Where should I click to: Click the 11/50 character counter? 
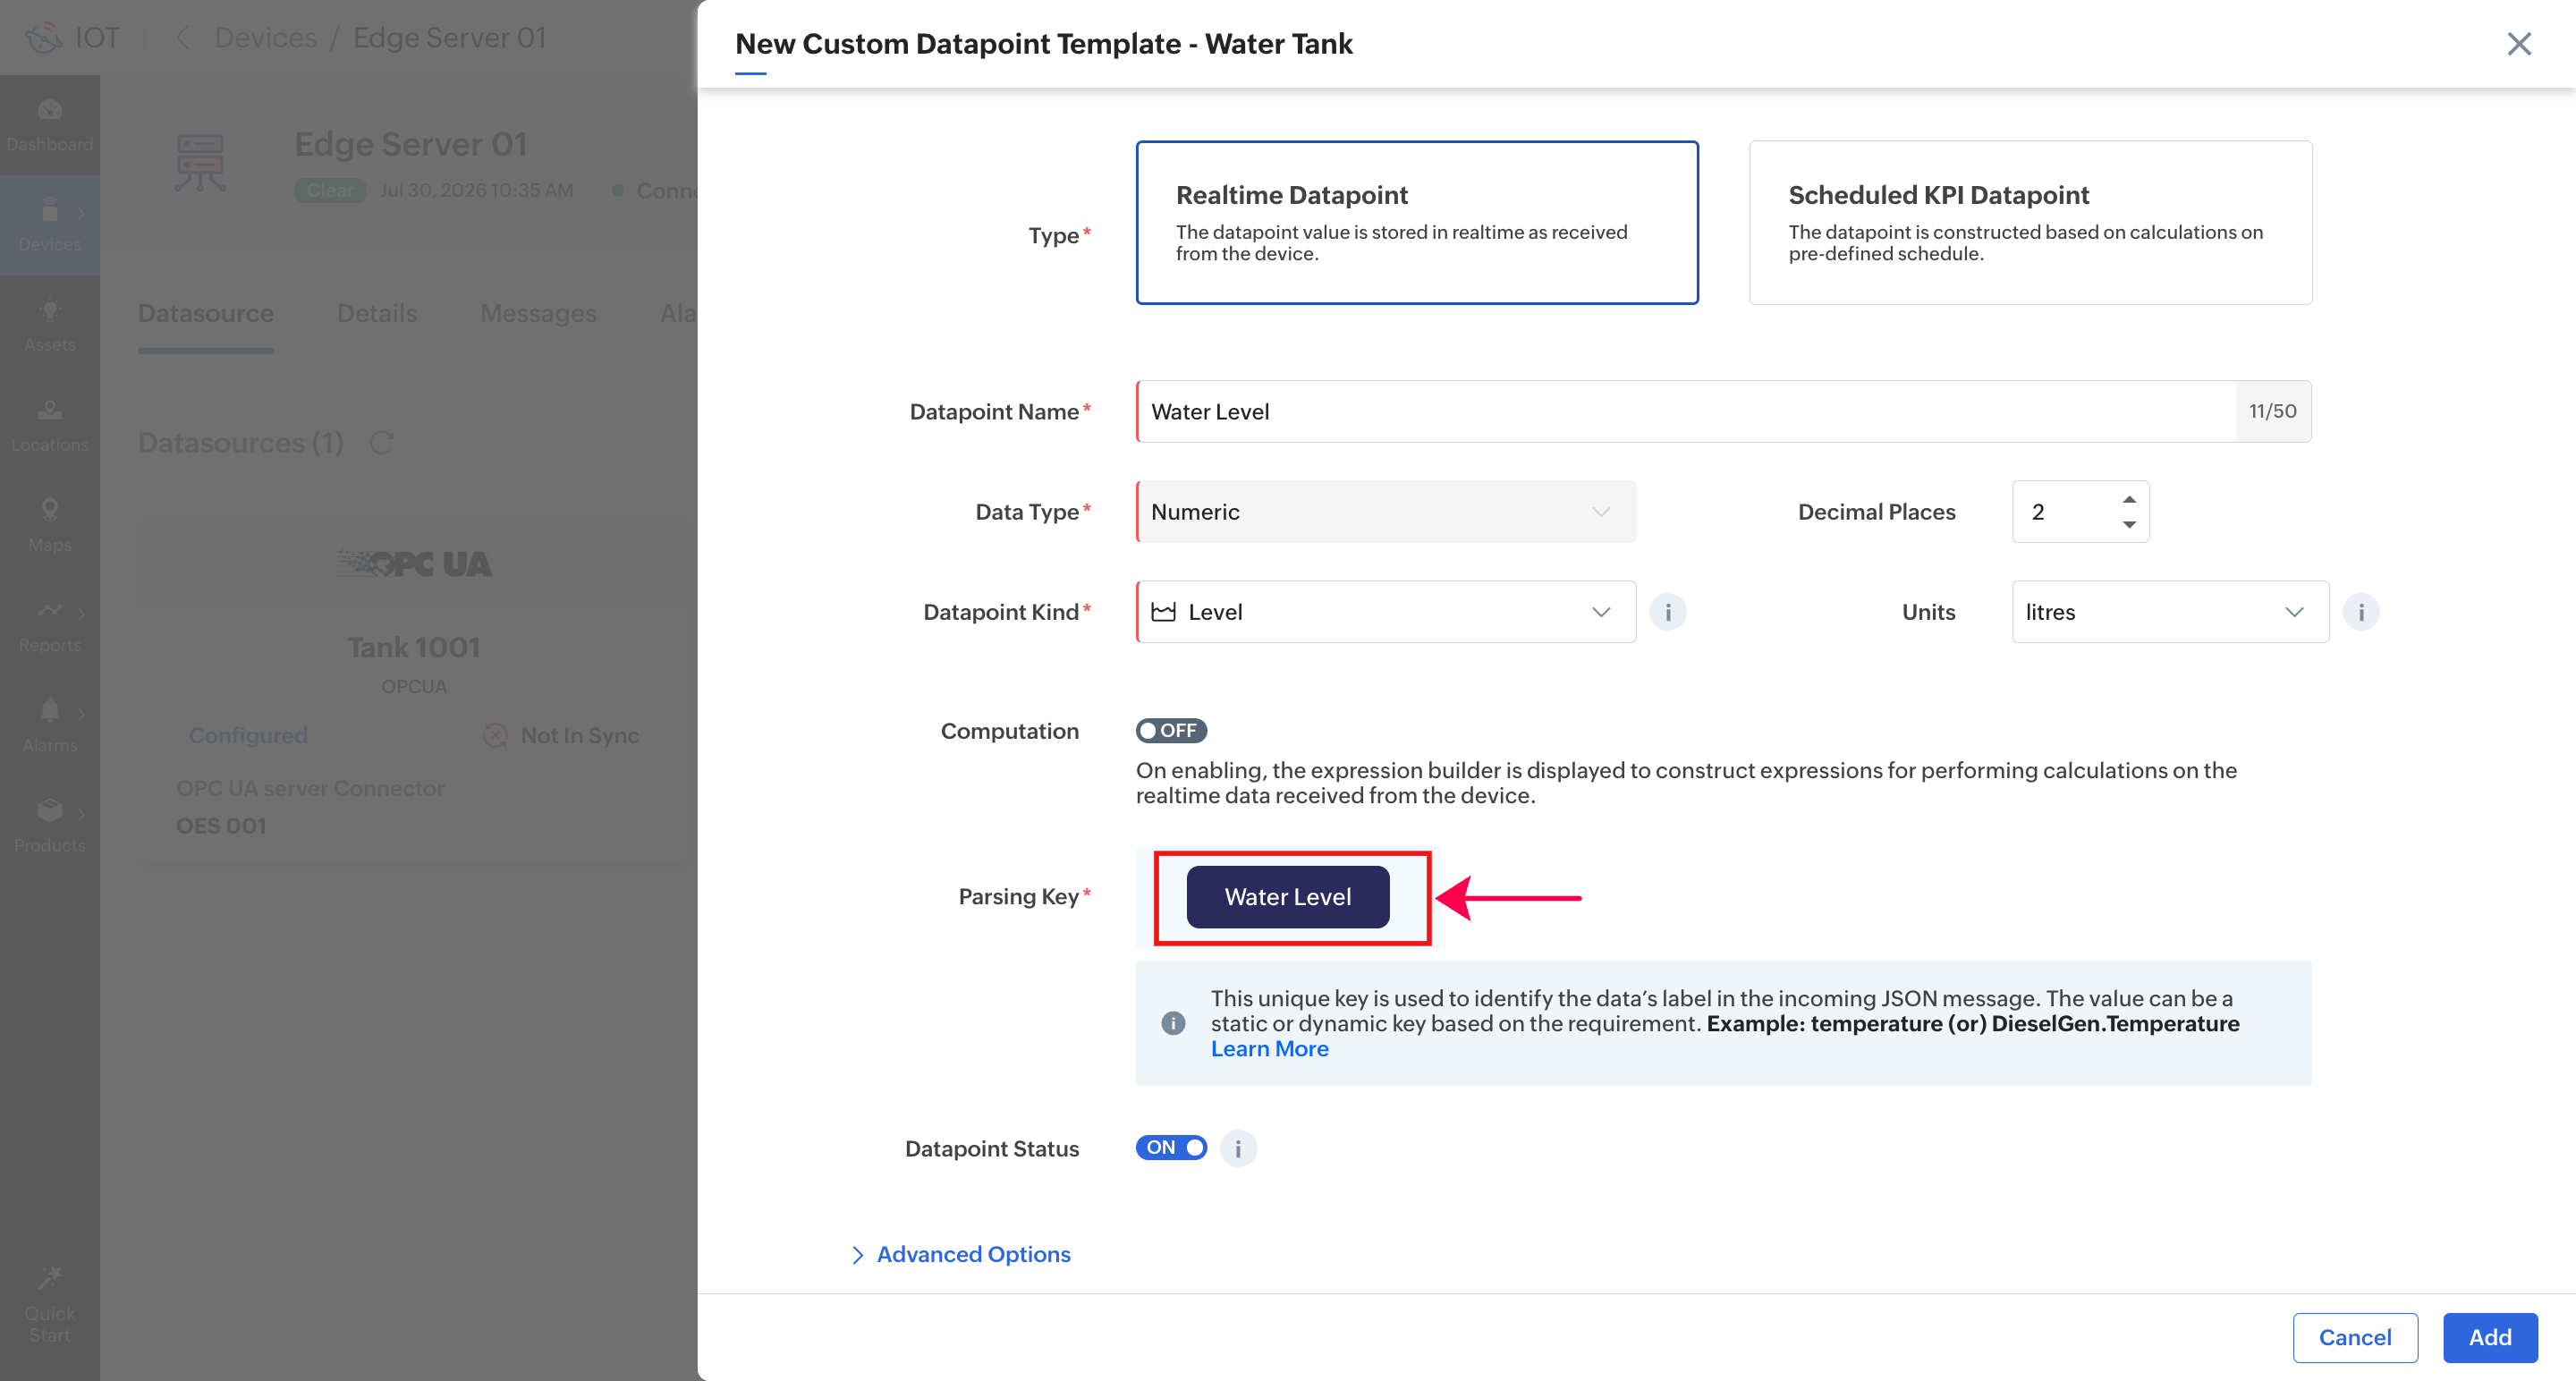pyautogui.click(x=2272, y=411)
